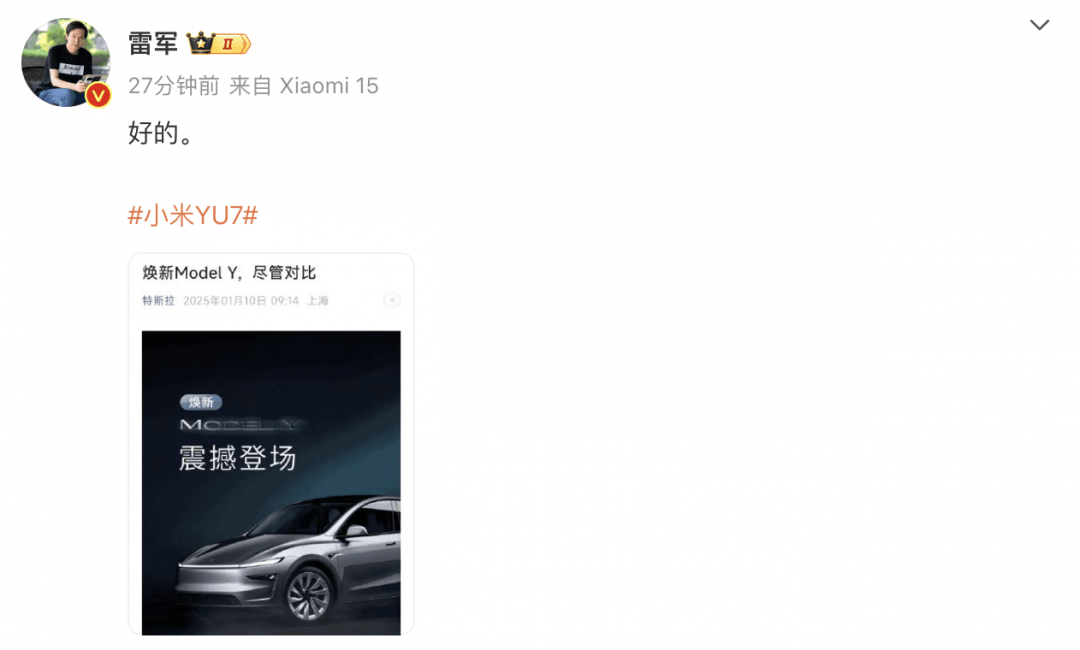Image resolution: width=1080 pixels, height=650 pixels.
Task: Click the 2025年01月10日 09:14 article date
Action: click(x=241, y=301)
